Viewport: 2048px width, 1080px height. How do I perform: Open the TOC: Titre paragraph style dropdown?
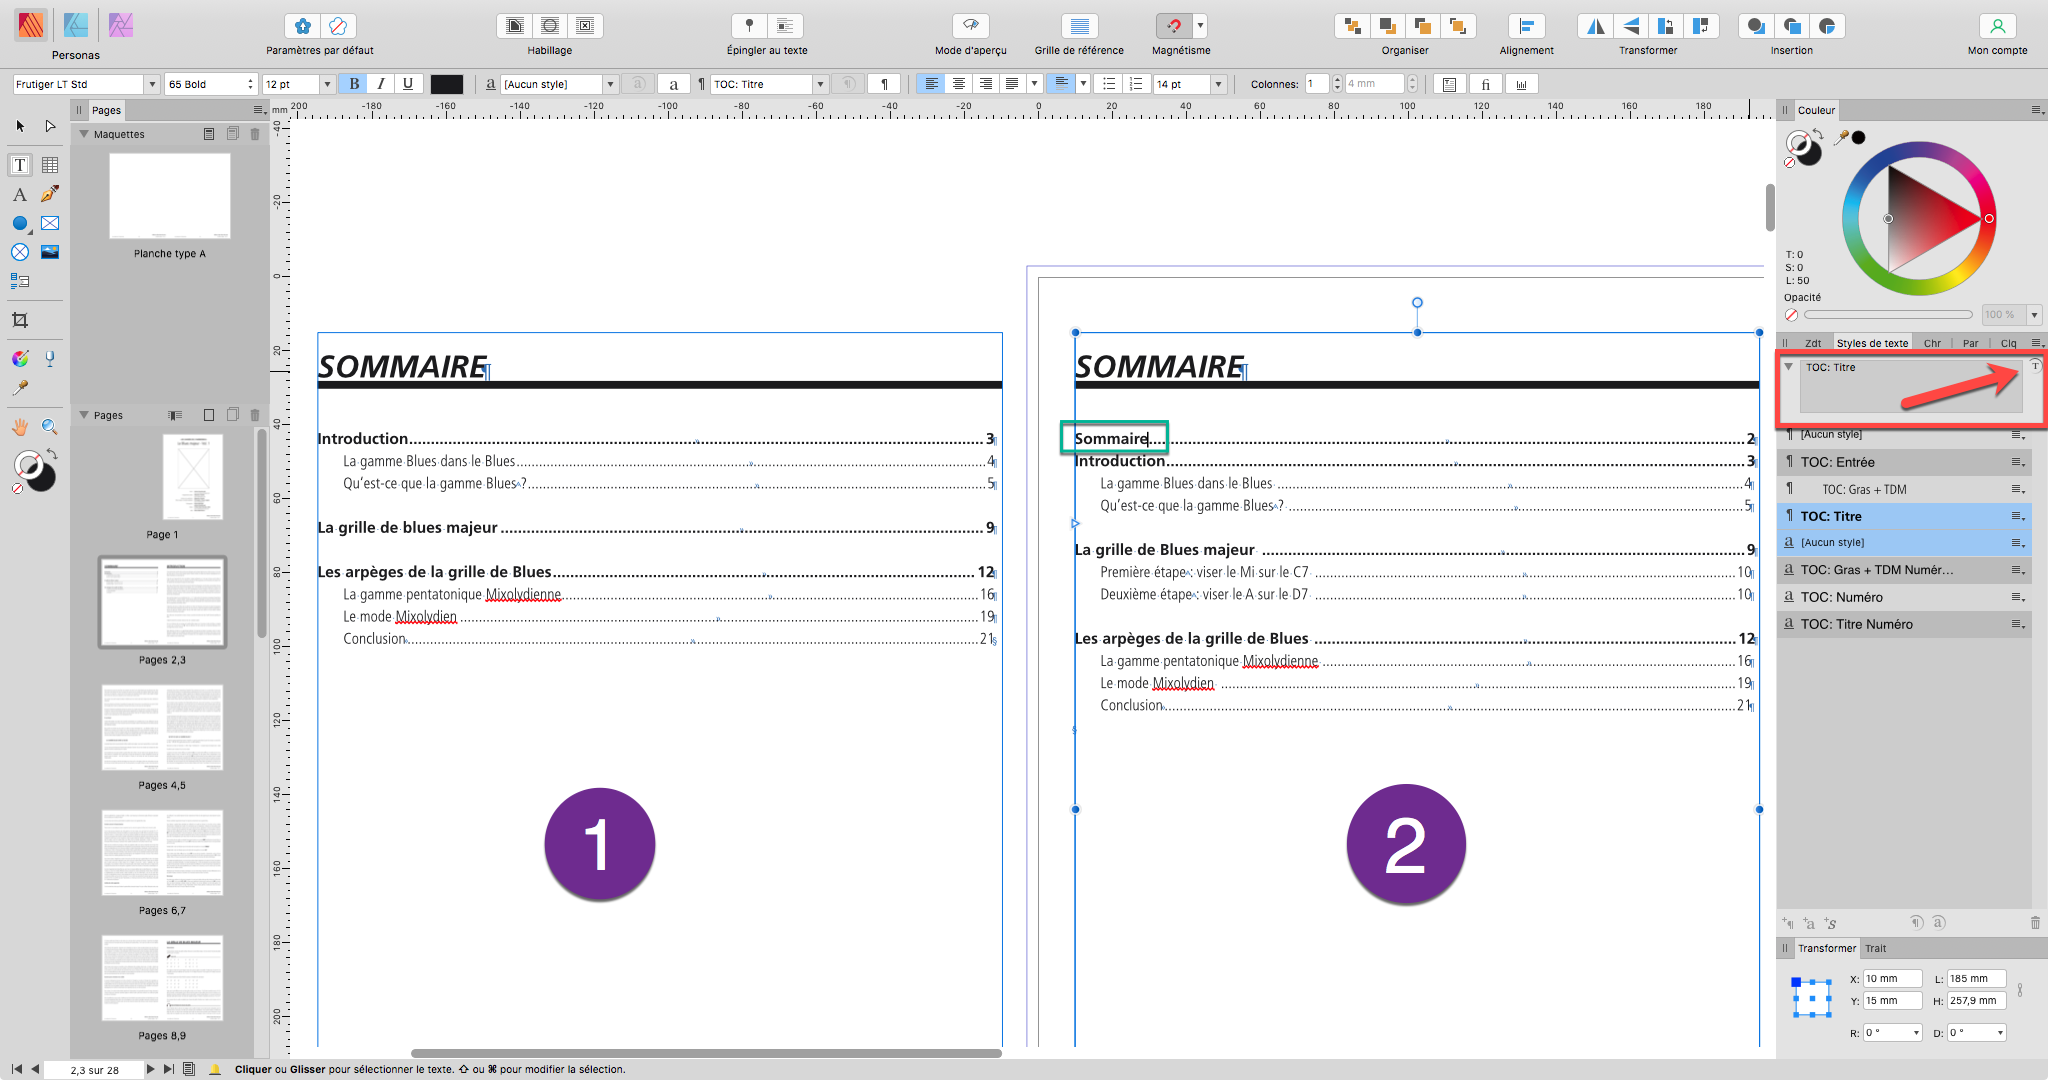point(820,84)
